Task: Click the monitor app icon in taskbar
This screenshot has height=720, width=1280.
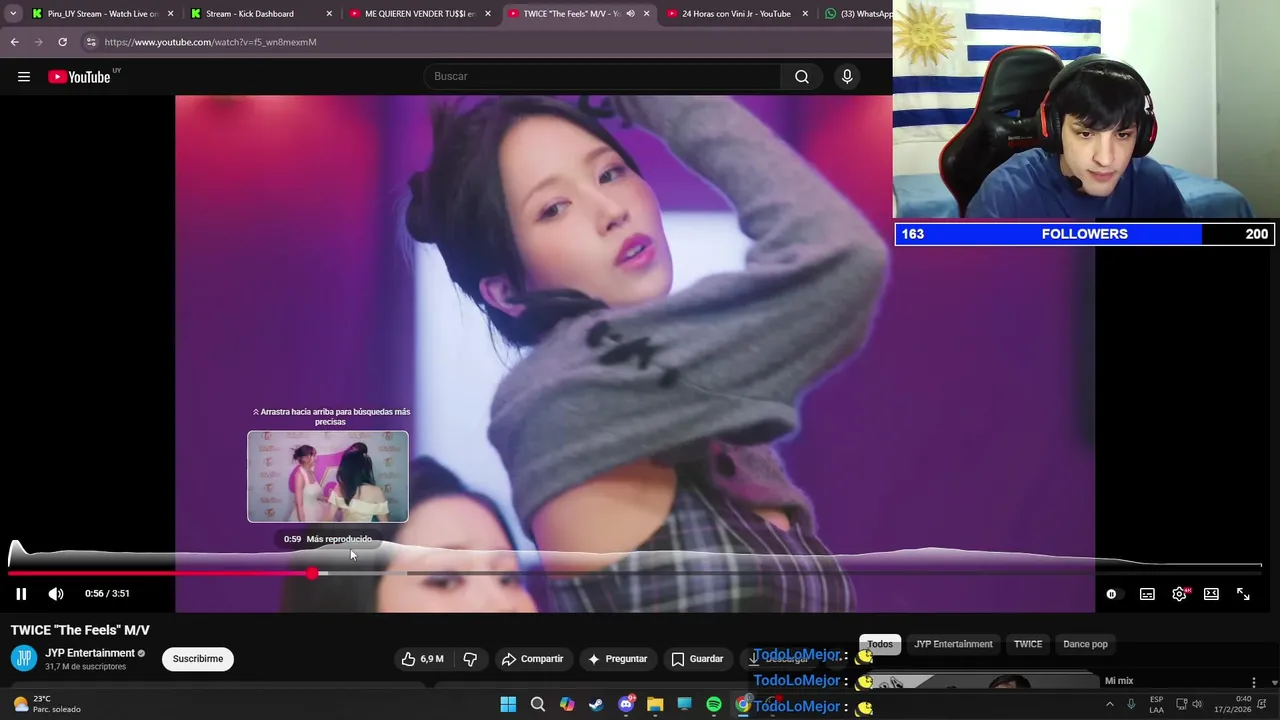Action: [684, 705]
